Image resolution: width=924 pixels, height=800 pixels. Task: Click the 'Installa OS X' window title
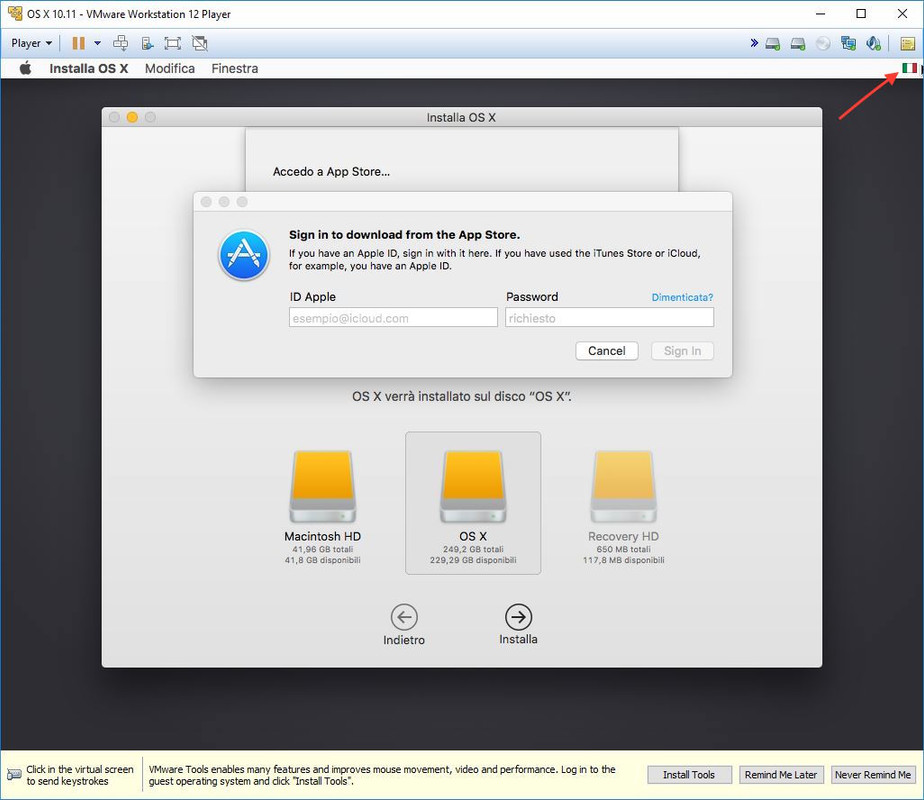(x=461, y=117)
